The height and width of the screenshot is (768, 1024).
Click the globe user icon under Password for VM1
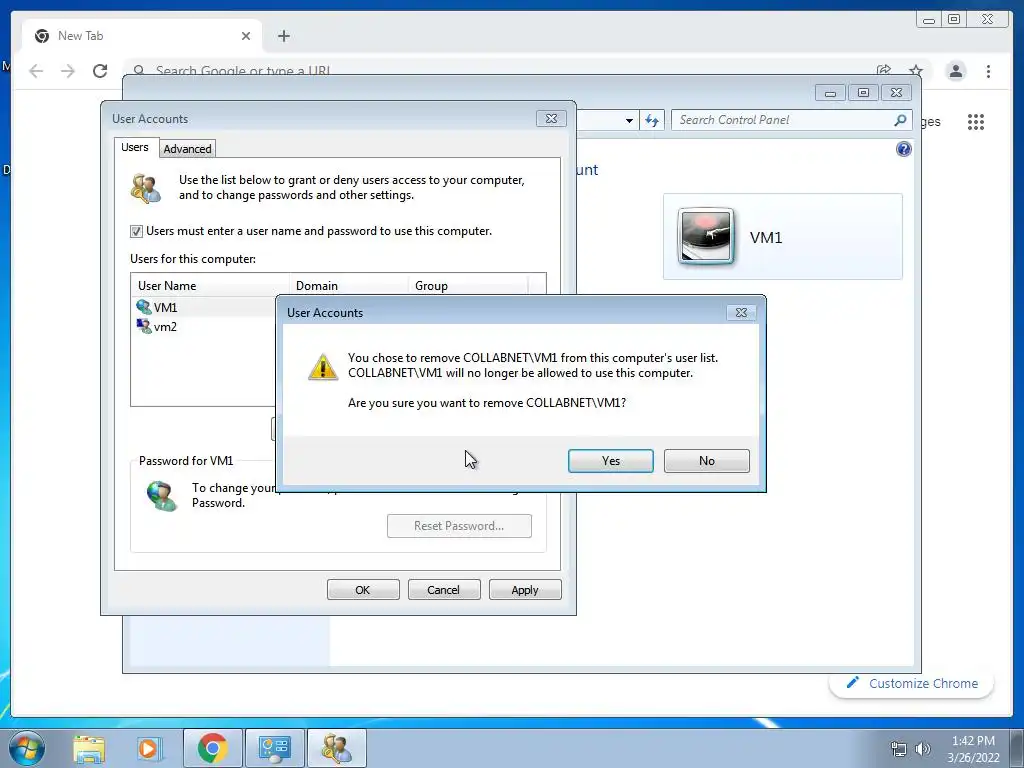161,496
